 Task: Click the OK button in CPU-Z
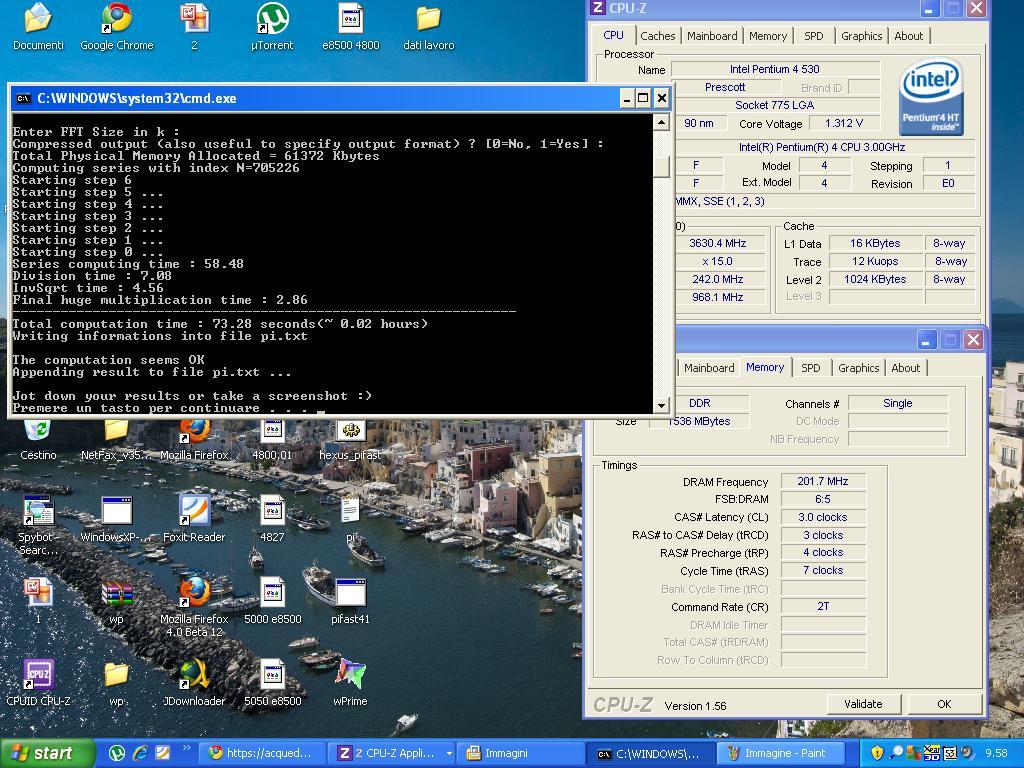point(944,704)
